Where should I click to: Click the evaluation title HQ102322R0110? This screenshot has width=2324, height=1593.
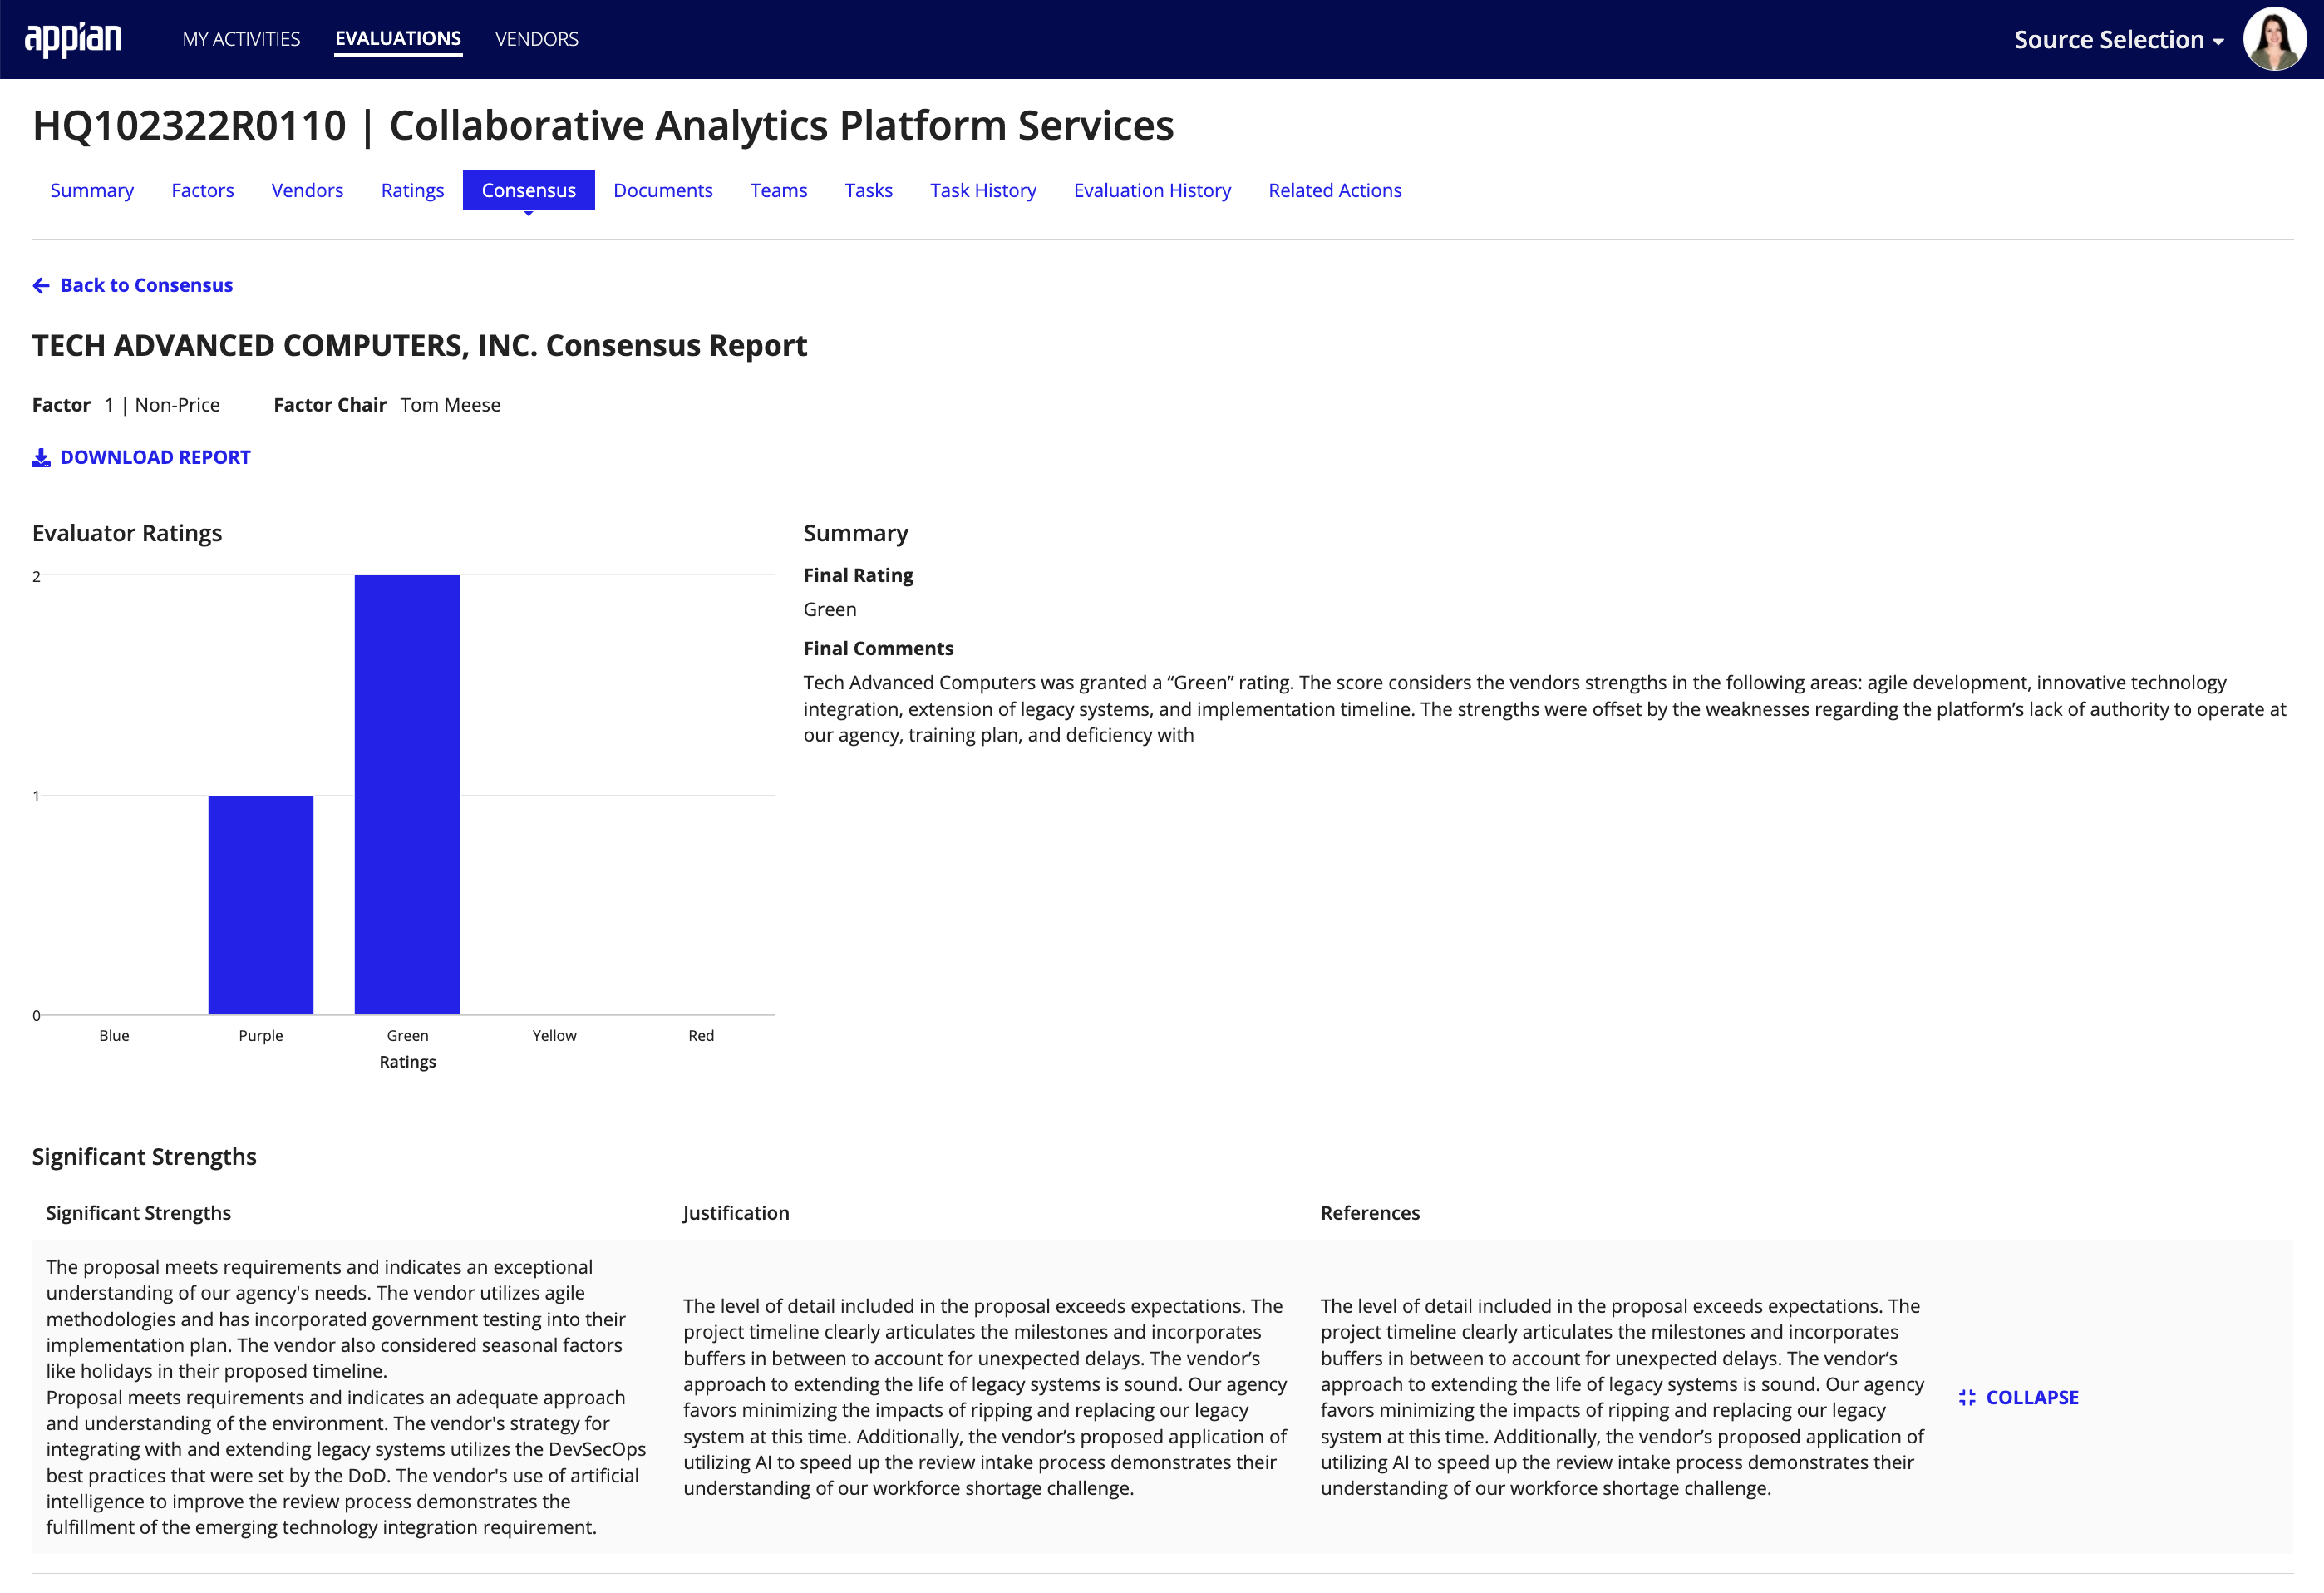603,126
